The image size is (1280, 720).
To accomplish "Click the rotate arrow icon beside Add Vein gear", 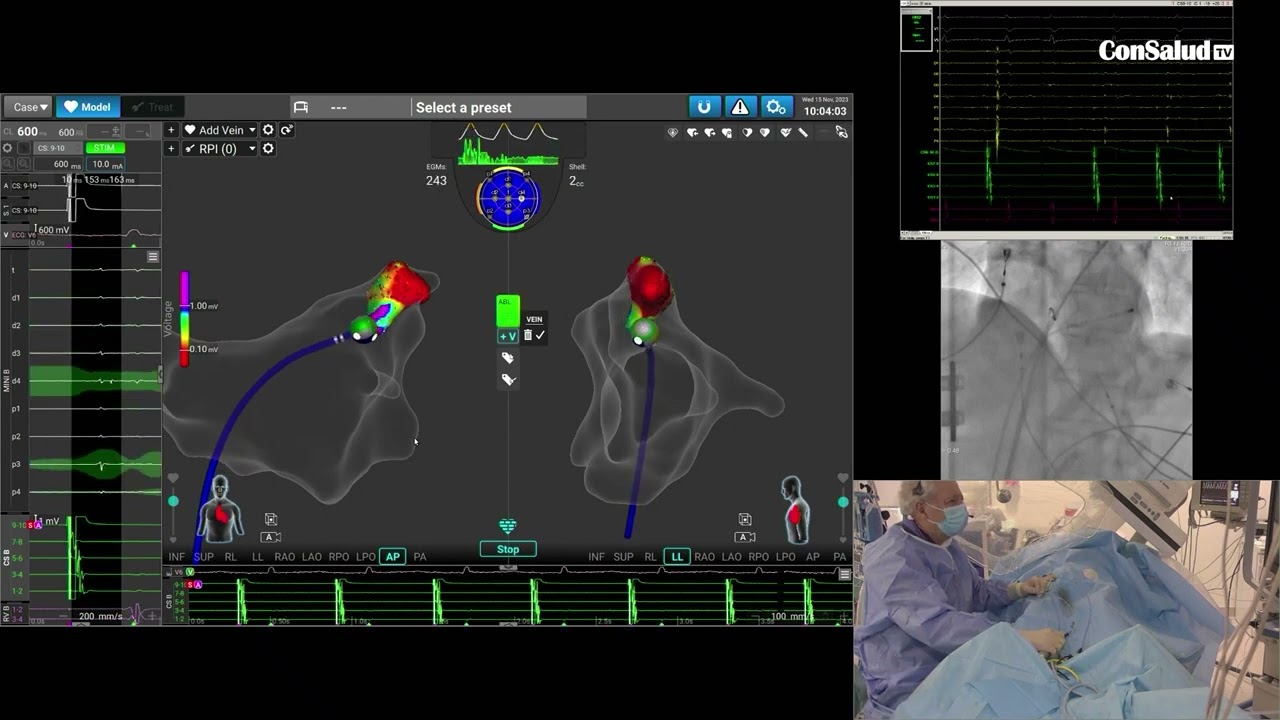I will coord(287,130).
